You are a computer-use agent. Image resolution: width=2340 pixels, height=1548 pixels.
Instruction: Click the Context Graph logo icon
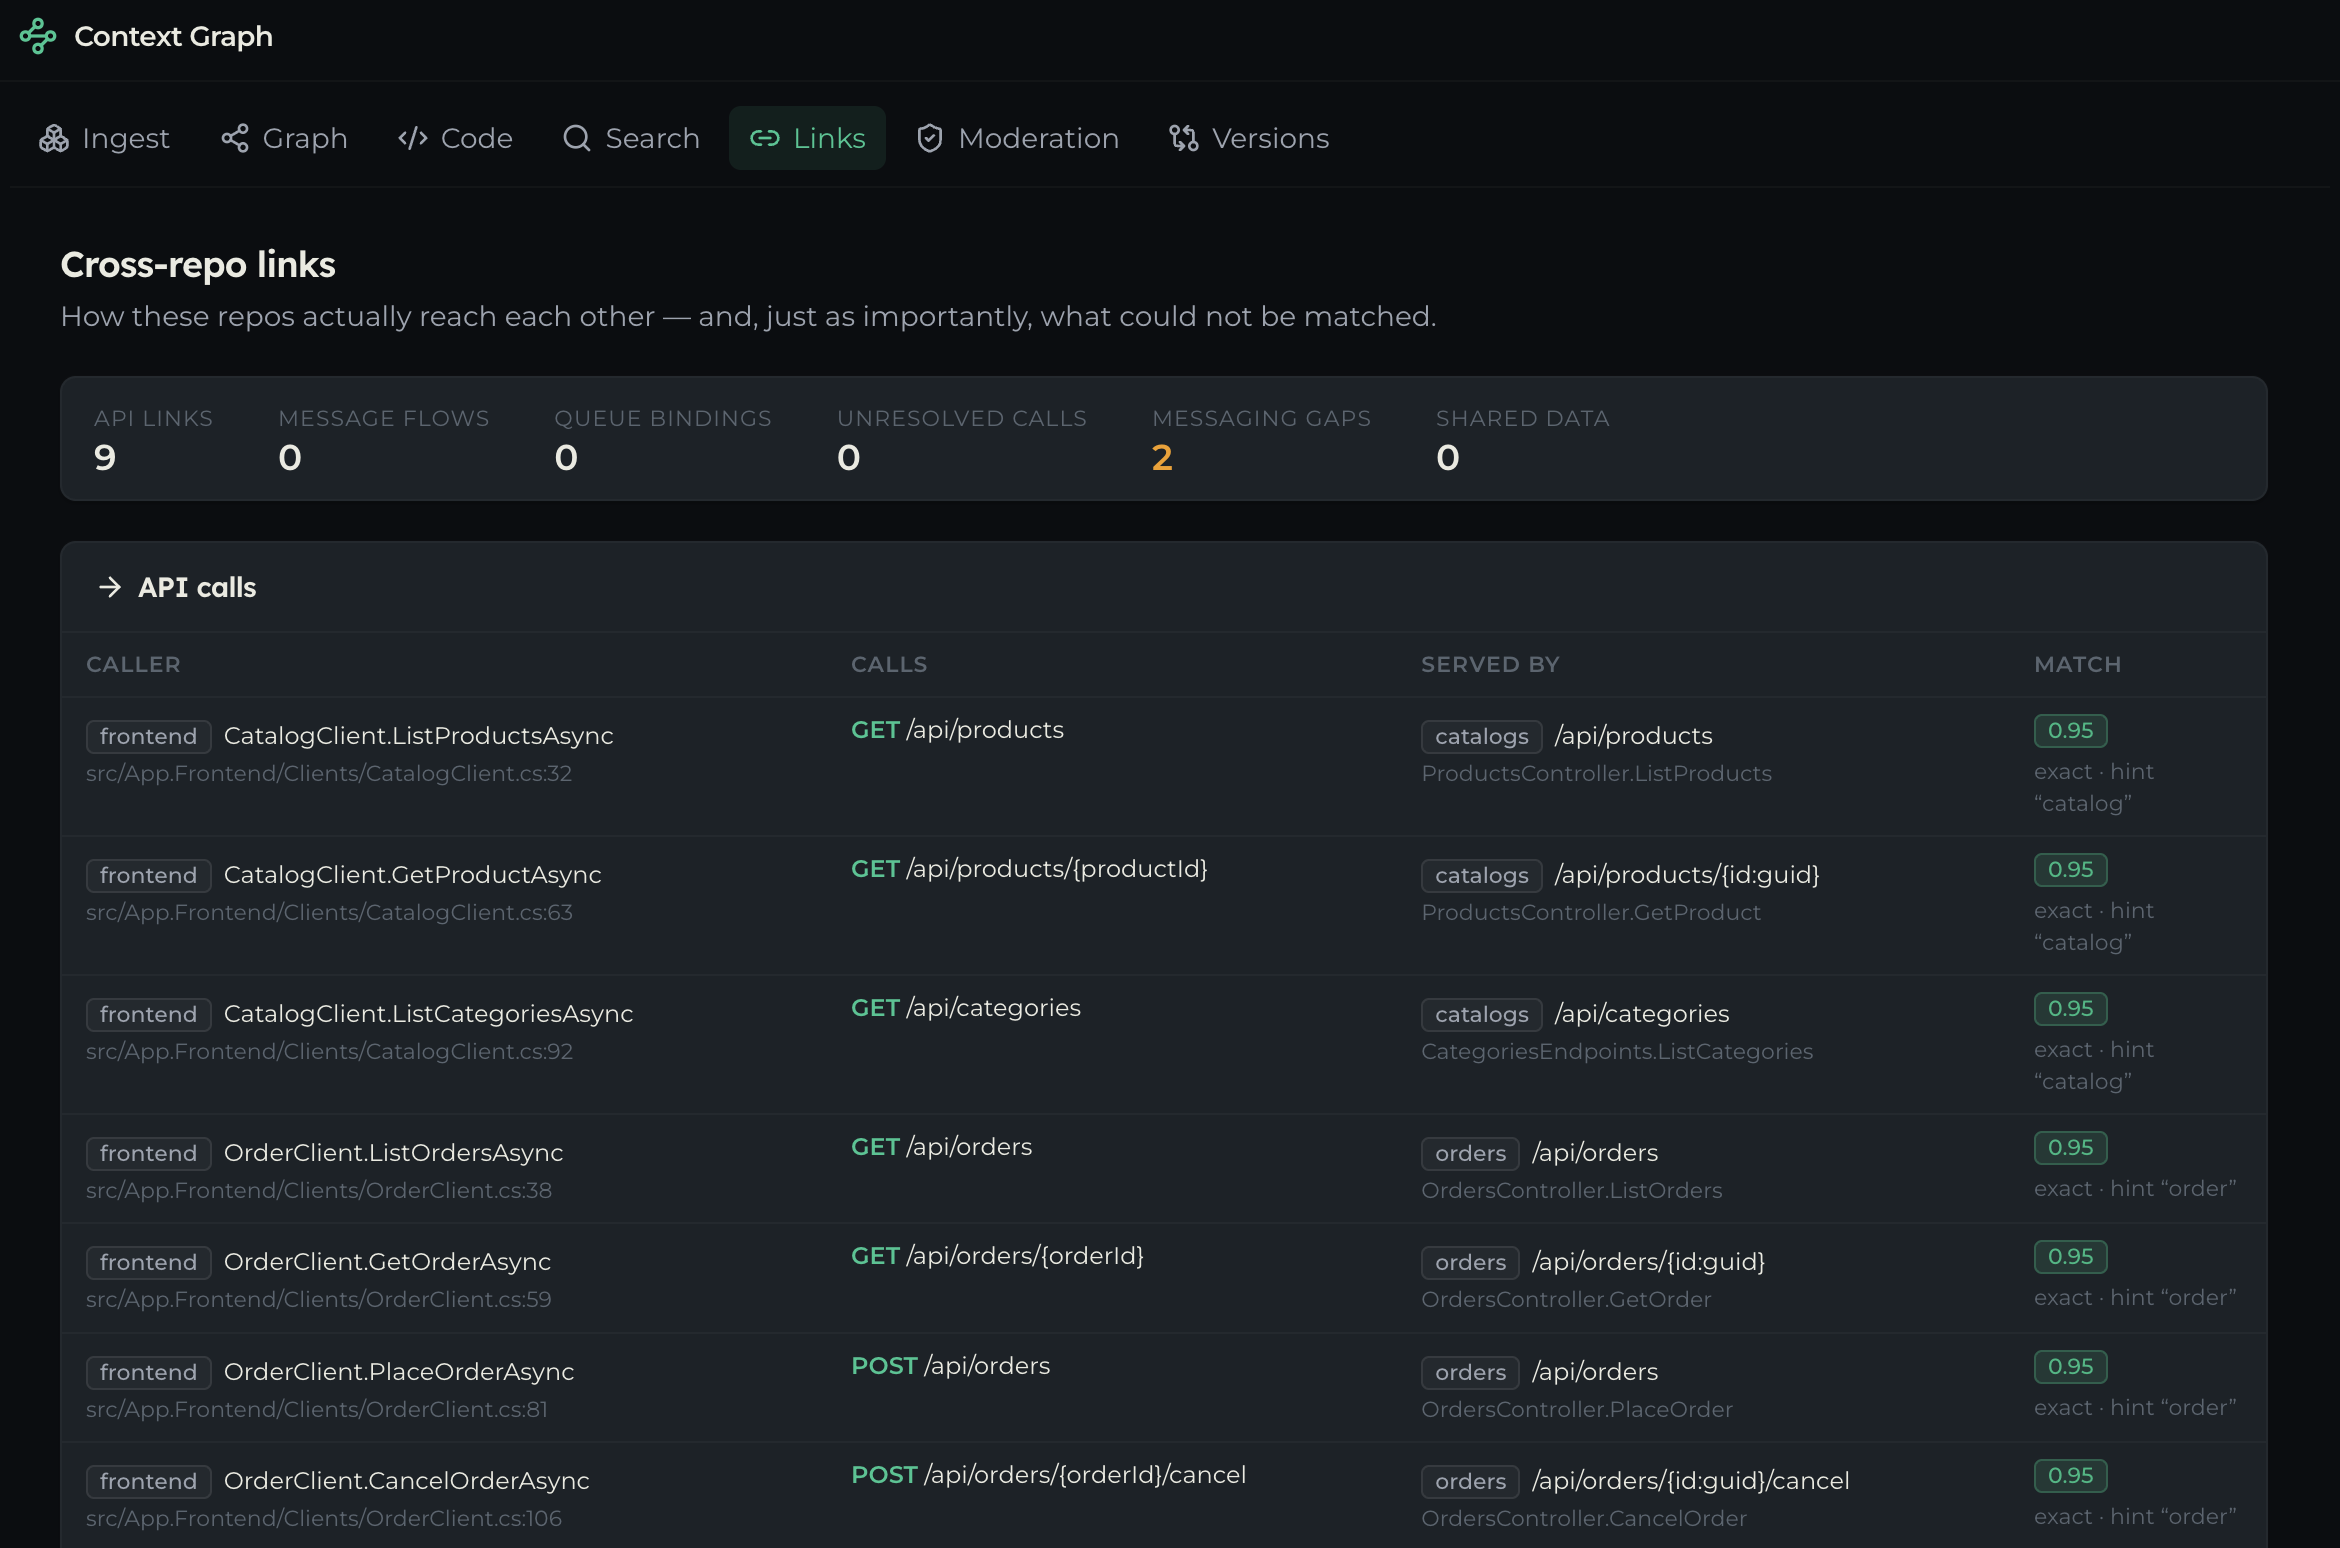click(x=38, y=36)
